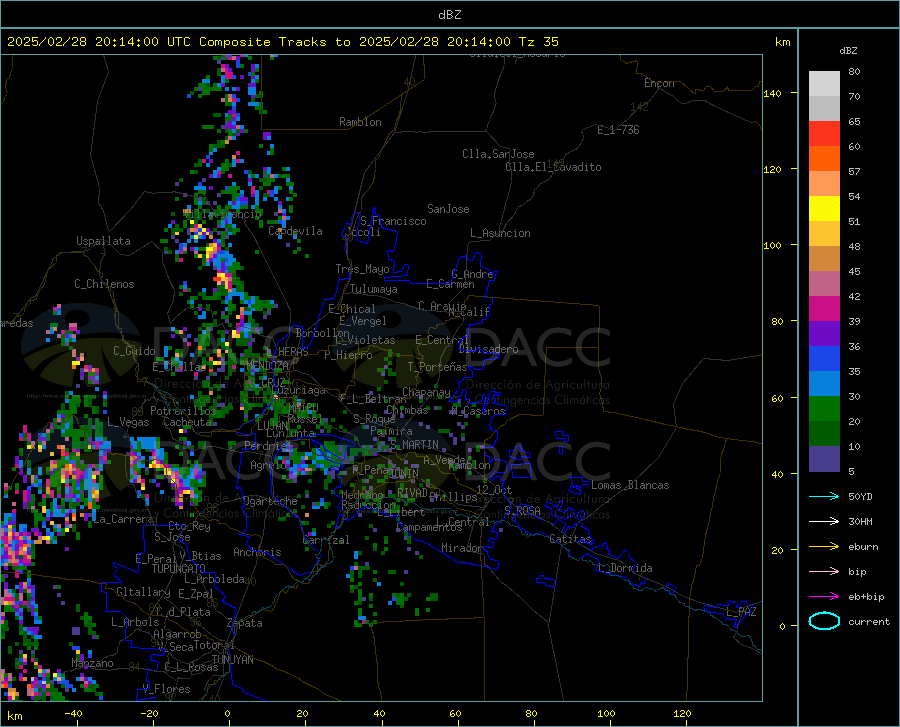Click the Borbollon place label
Image resolution: width=900 pixels, height=727 pixels.
click(x=323, y=333)
